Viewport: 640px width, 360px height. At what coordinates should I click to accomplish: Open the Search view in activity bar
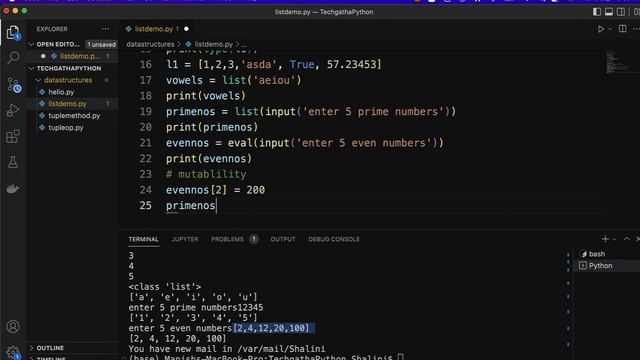click(13, 58)
